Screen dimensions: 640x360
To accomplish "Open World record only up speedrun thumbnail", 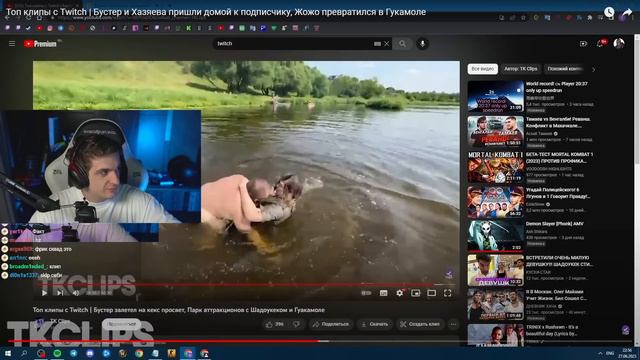I will (x=496, y=96).
